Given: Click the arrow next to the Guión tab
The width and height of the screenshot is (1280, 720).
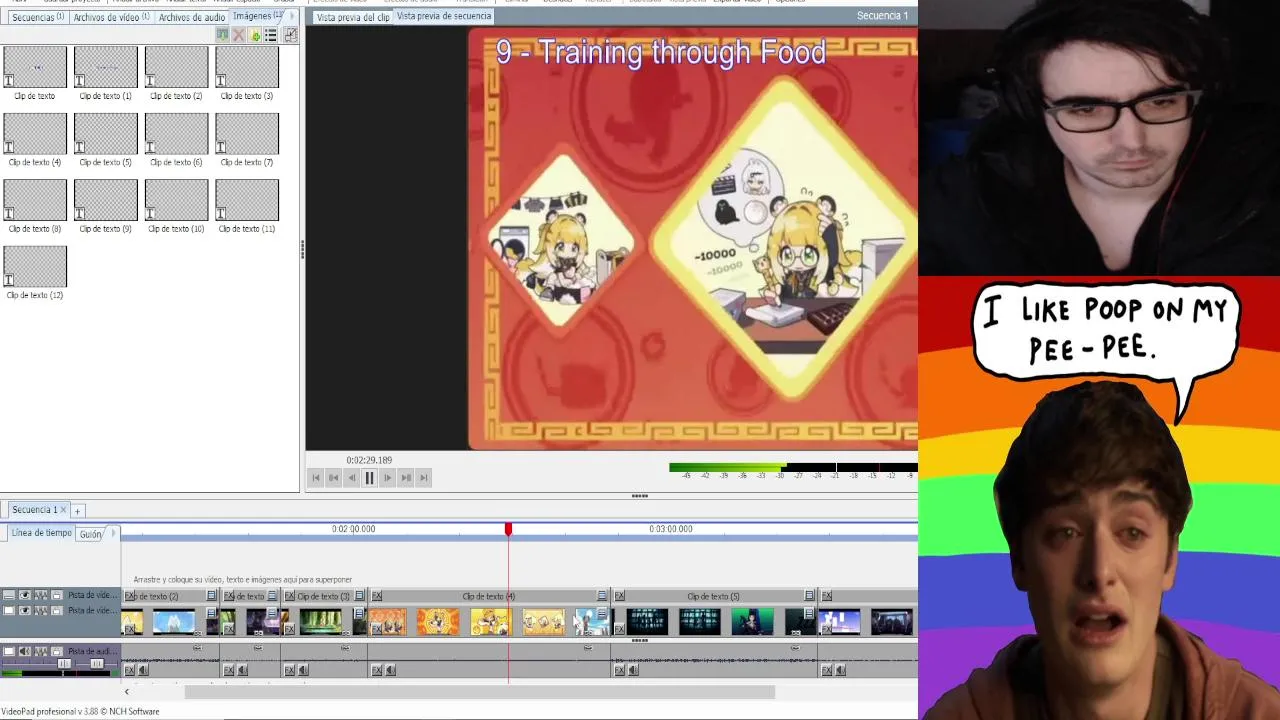Looking at the screenshot, I should point(113,533).
